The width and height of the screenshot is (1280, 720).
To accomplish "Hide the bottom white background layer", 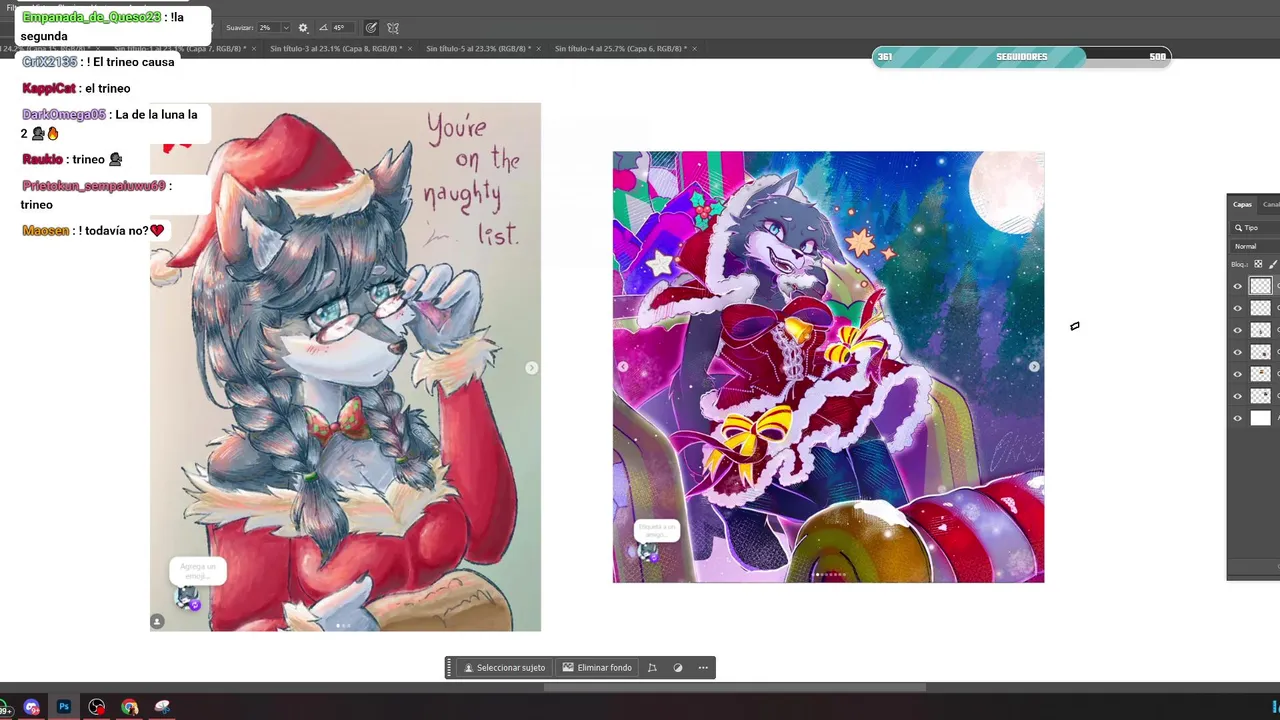I will 1237,418.
